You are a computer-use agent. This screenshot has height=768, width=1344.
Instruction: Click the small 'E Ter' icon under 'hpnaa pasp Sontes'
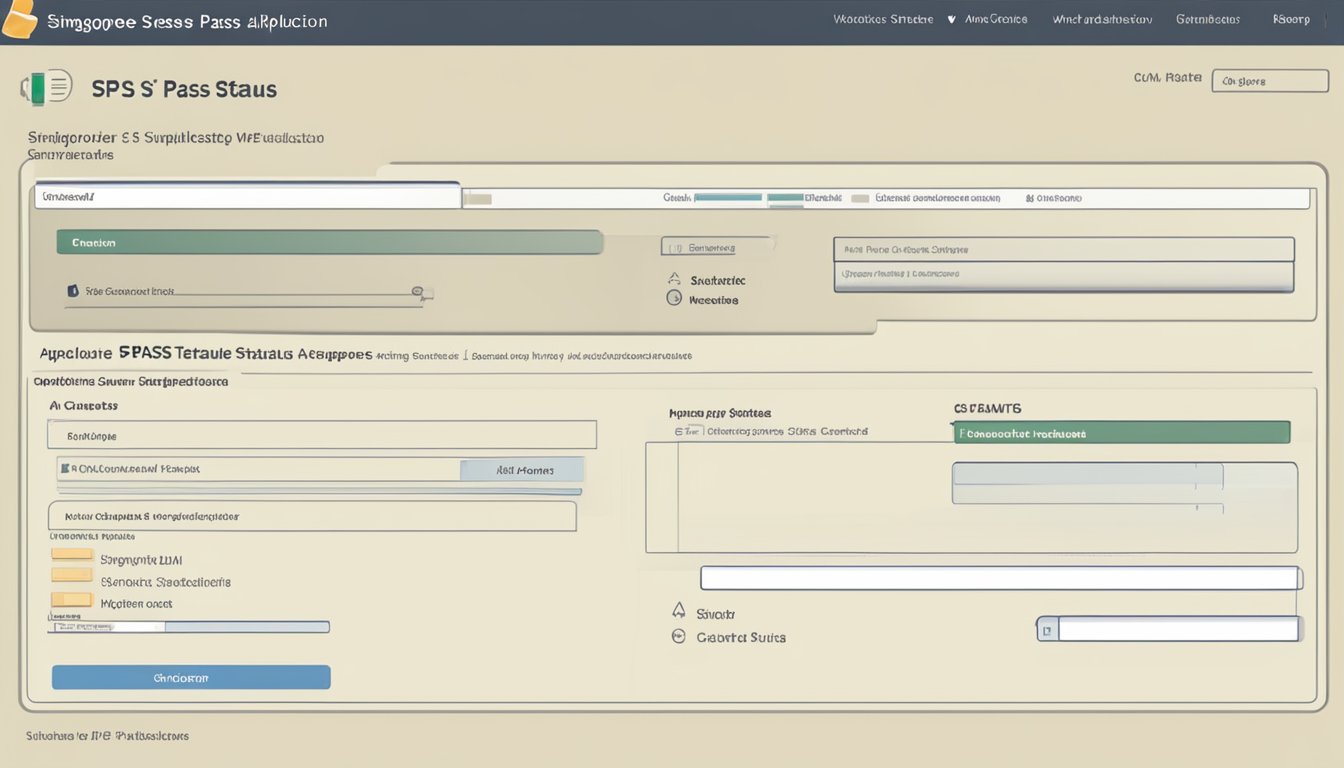(687, 431)
